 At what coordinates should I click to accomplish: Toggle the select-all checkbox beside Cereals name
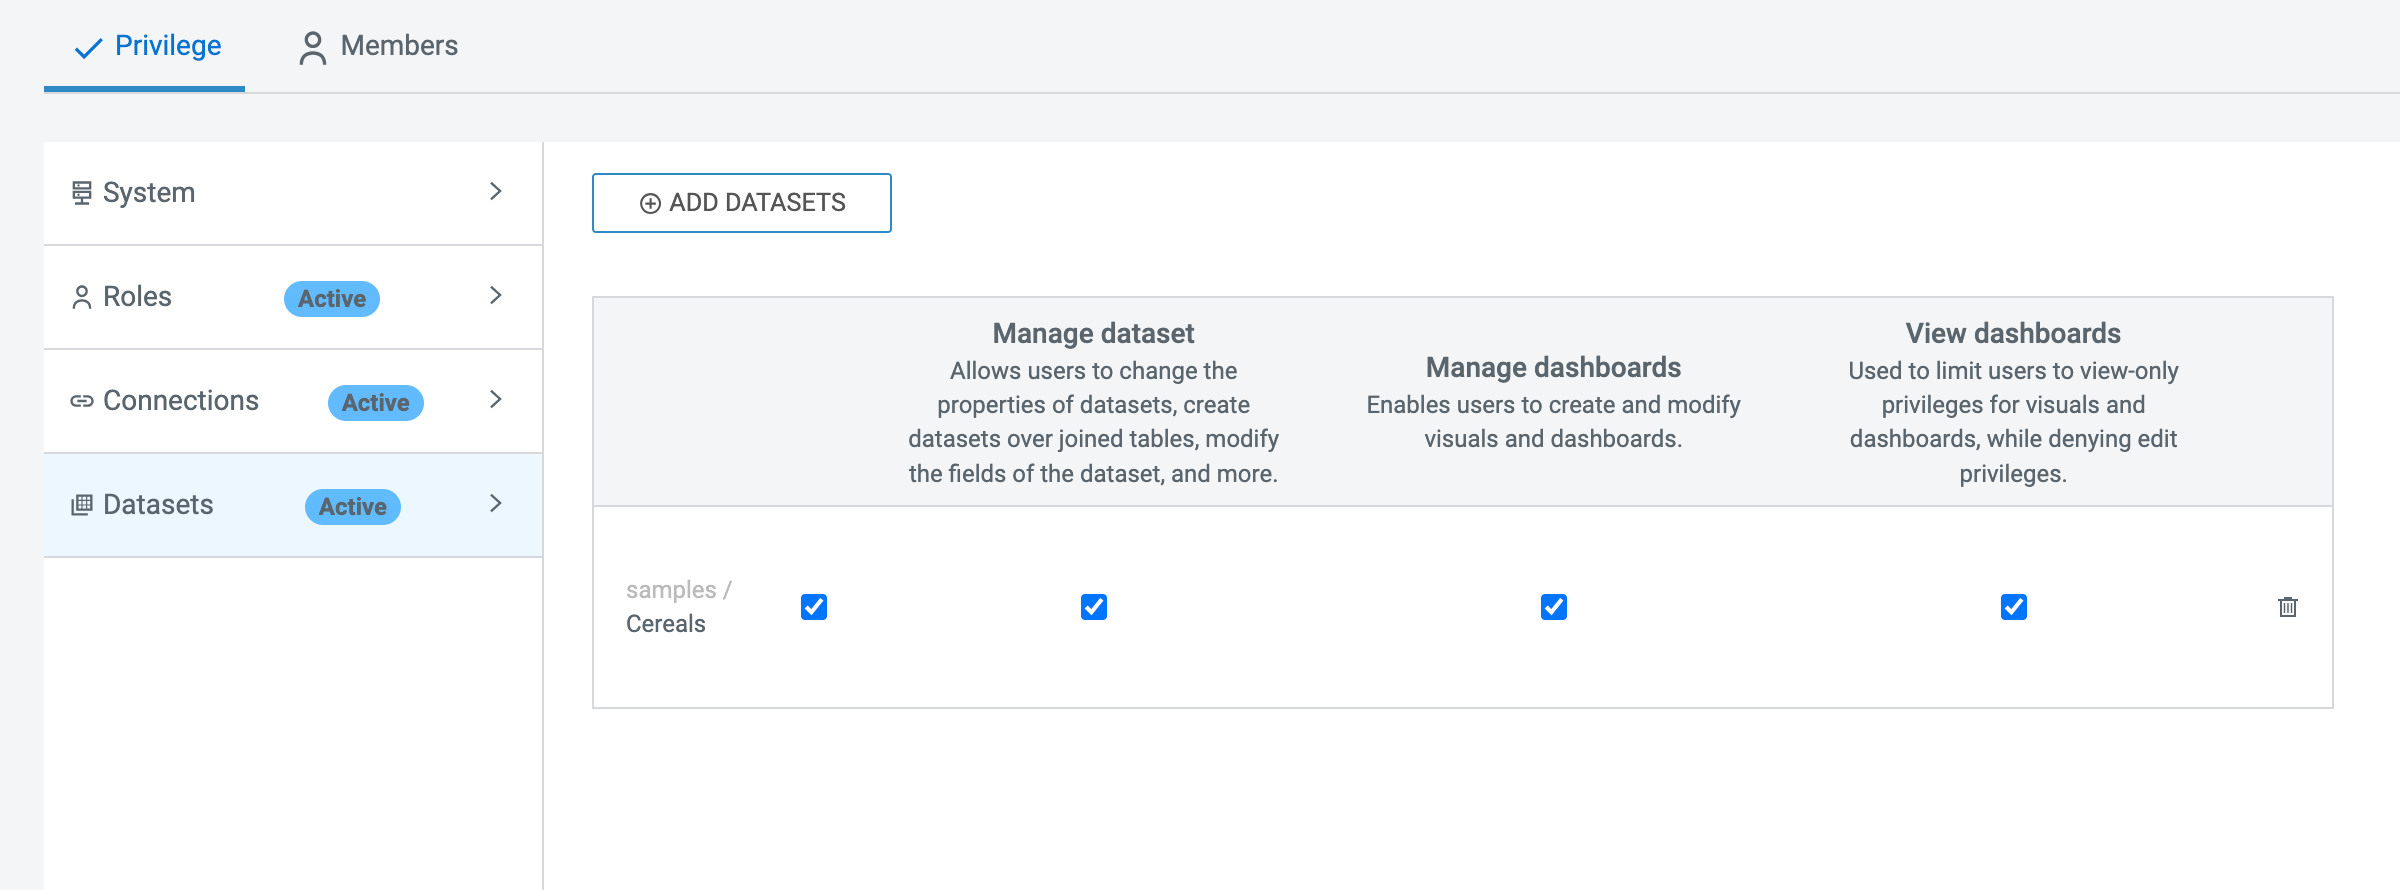coord(814,607)
